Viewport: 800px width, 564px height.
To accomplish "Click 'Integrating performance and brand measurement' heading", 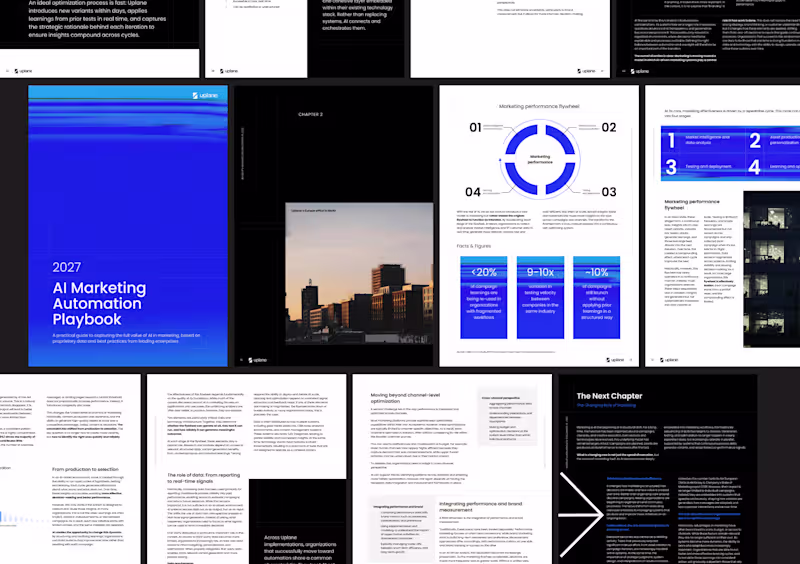I will coord(481,506).
